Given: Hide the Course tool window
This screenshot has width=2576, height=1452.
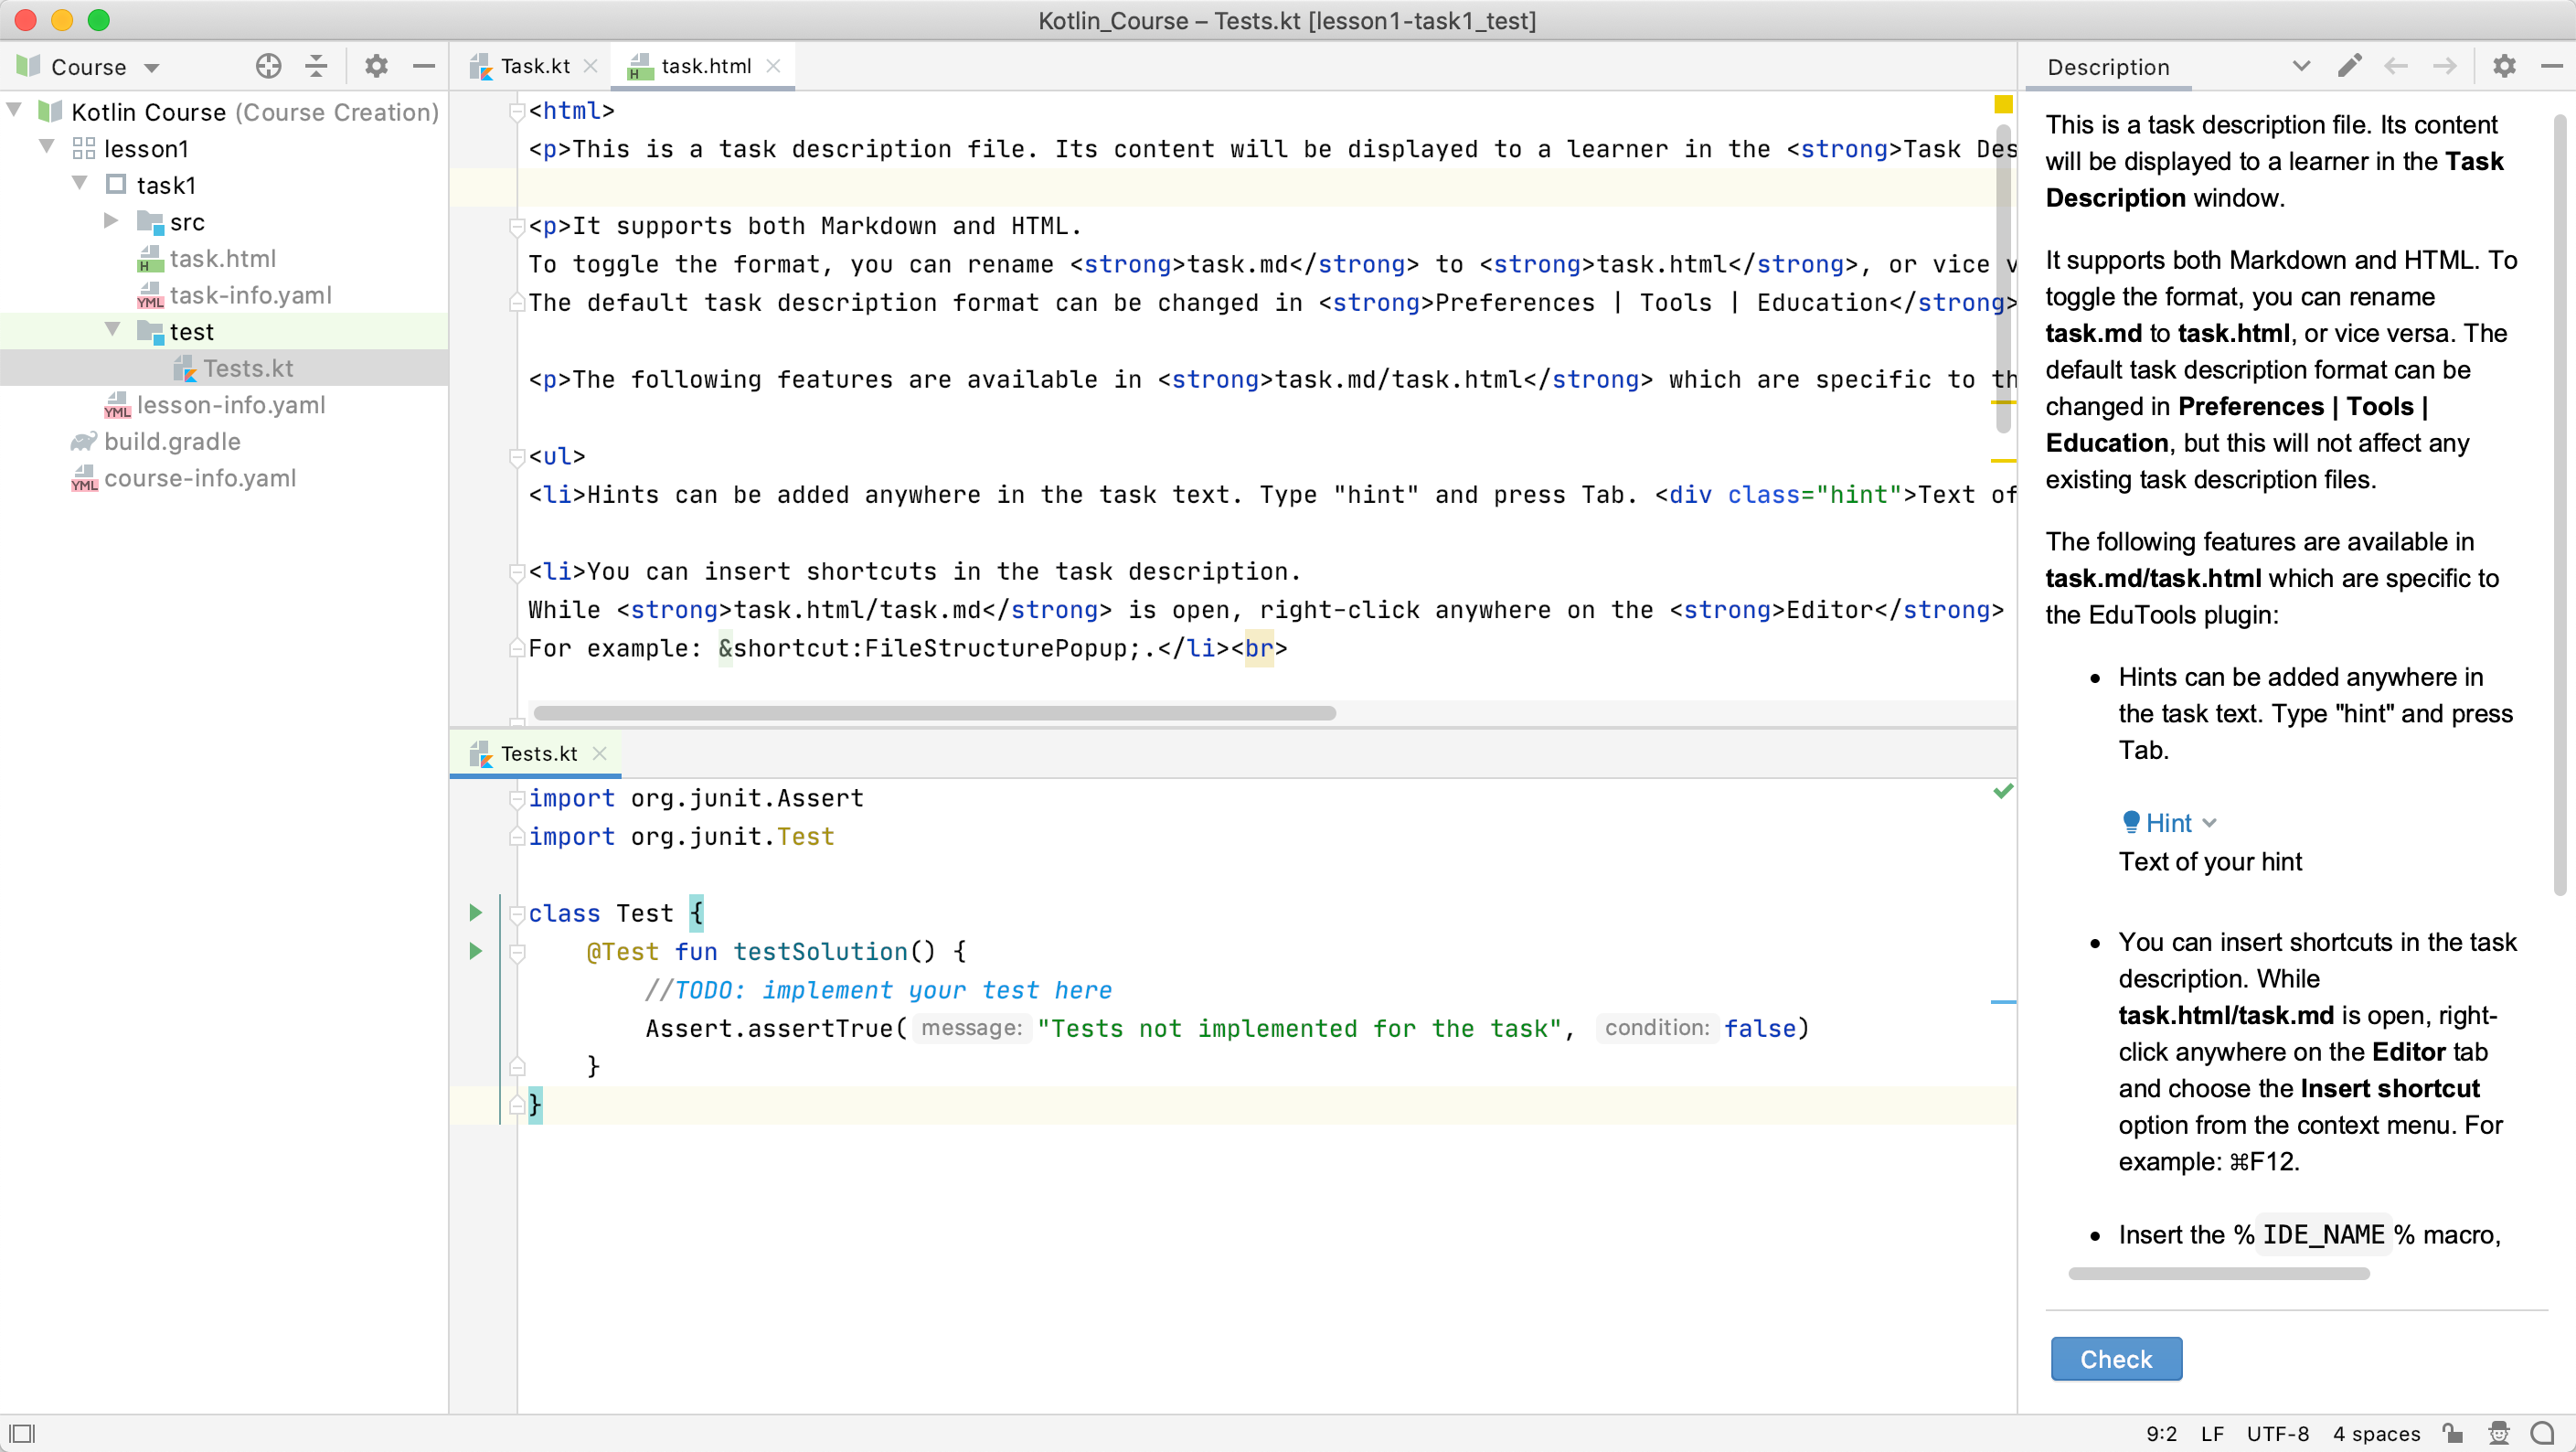Looking at the screenshot, I should (424, 67).
